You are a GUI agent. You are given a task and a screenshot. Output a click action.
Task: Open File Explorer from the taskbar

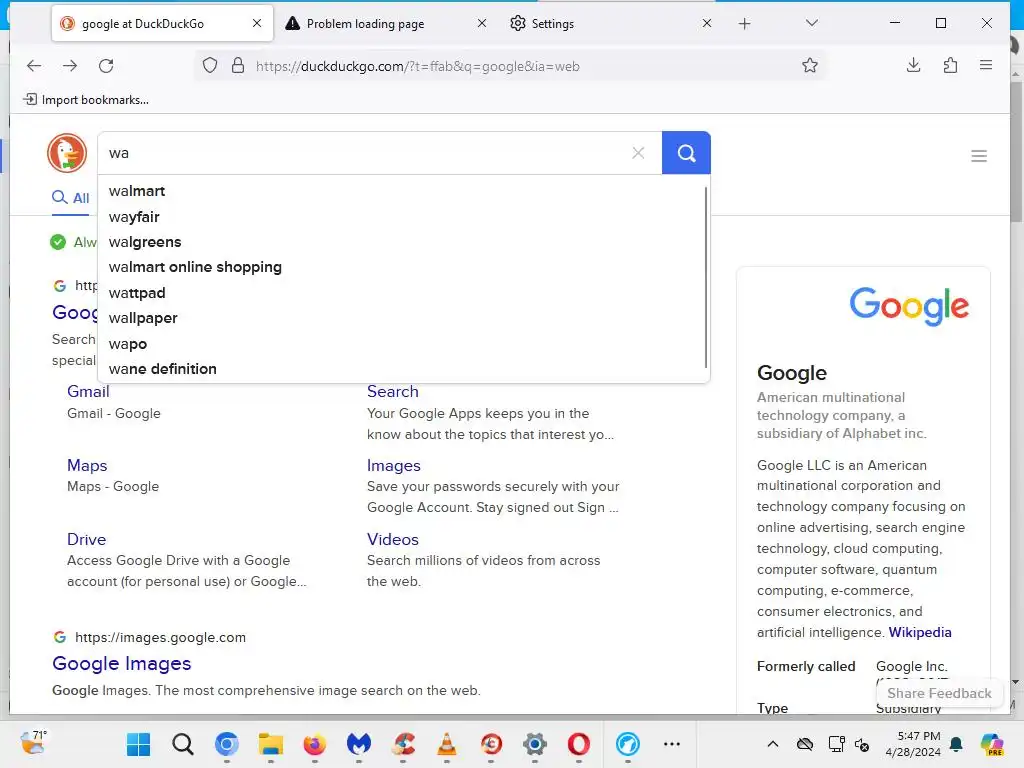pos(270,744)
